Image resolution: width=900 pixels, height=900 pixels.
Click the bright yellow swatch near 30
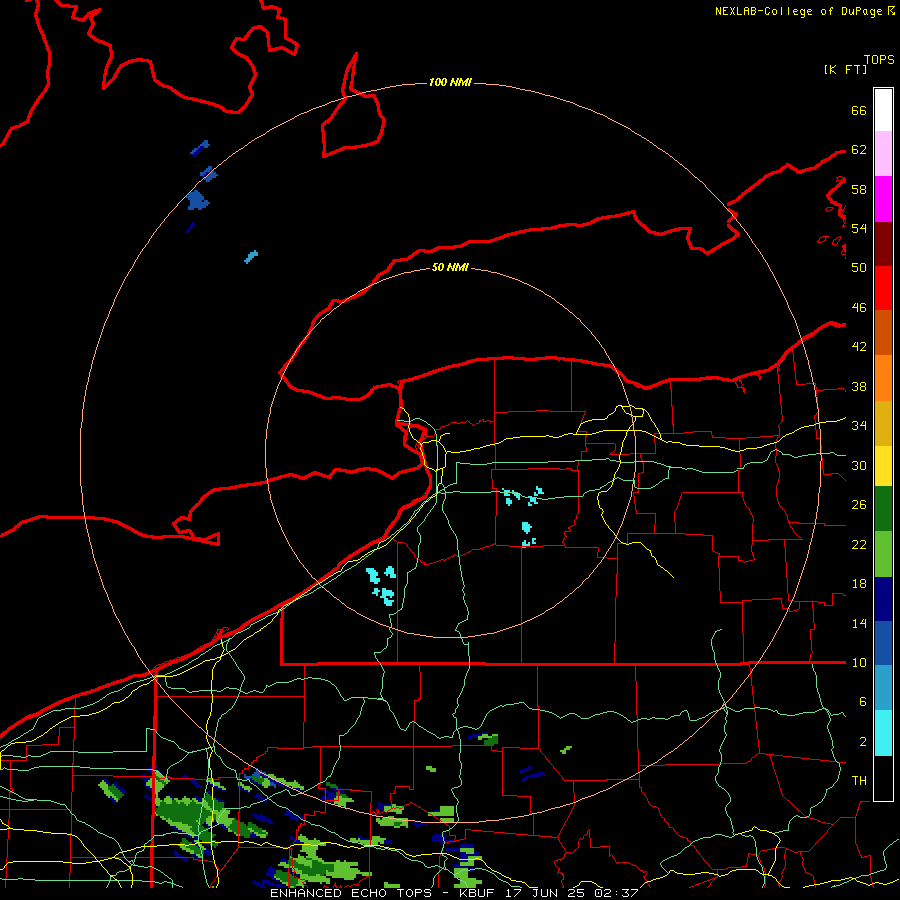[x=883, y=466]
